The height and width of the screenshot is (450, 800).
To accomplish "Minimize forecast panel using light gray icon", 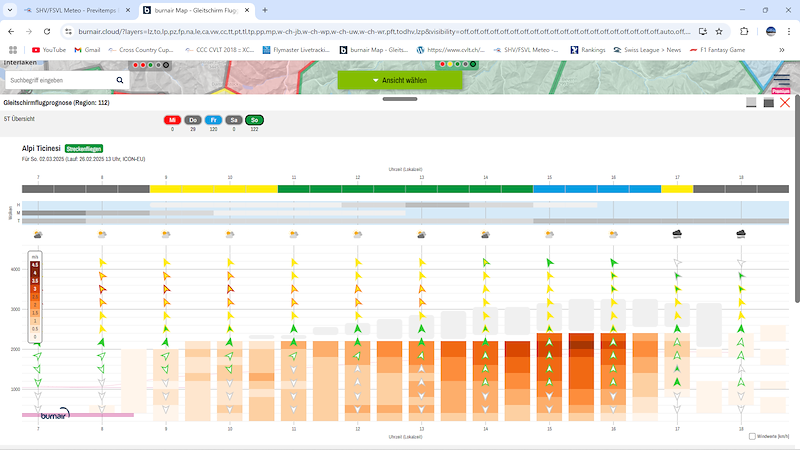I will tap(751, 103).
